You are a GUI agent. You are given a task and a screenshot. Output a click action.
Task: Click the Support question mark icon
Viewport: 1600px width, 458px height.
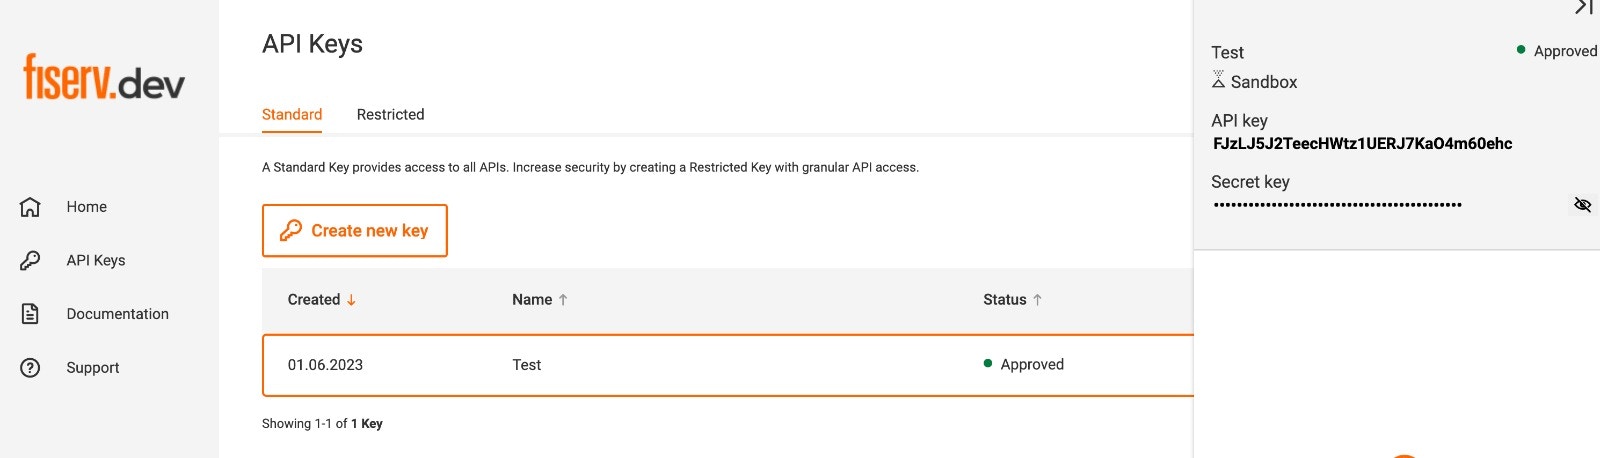[30, 367]
